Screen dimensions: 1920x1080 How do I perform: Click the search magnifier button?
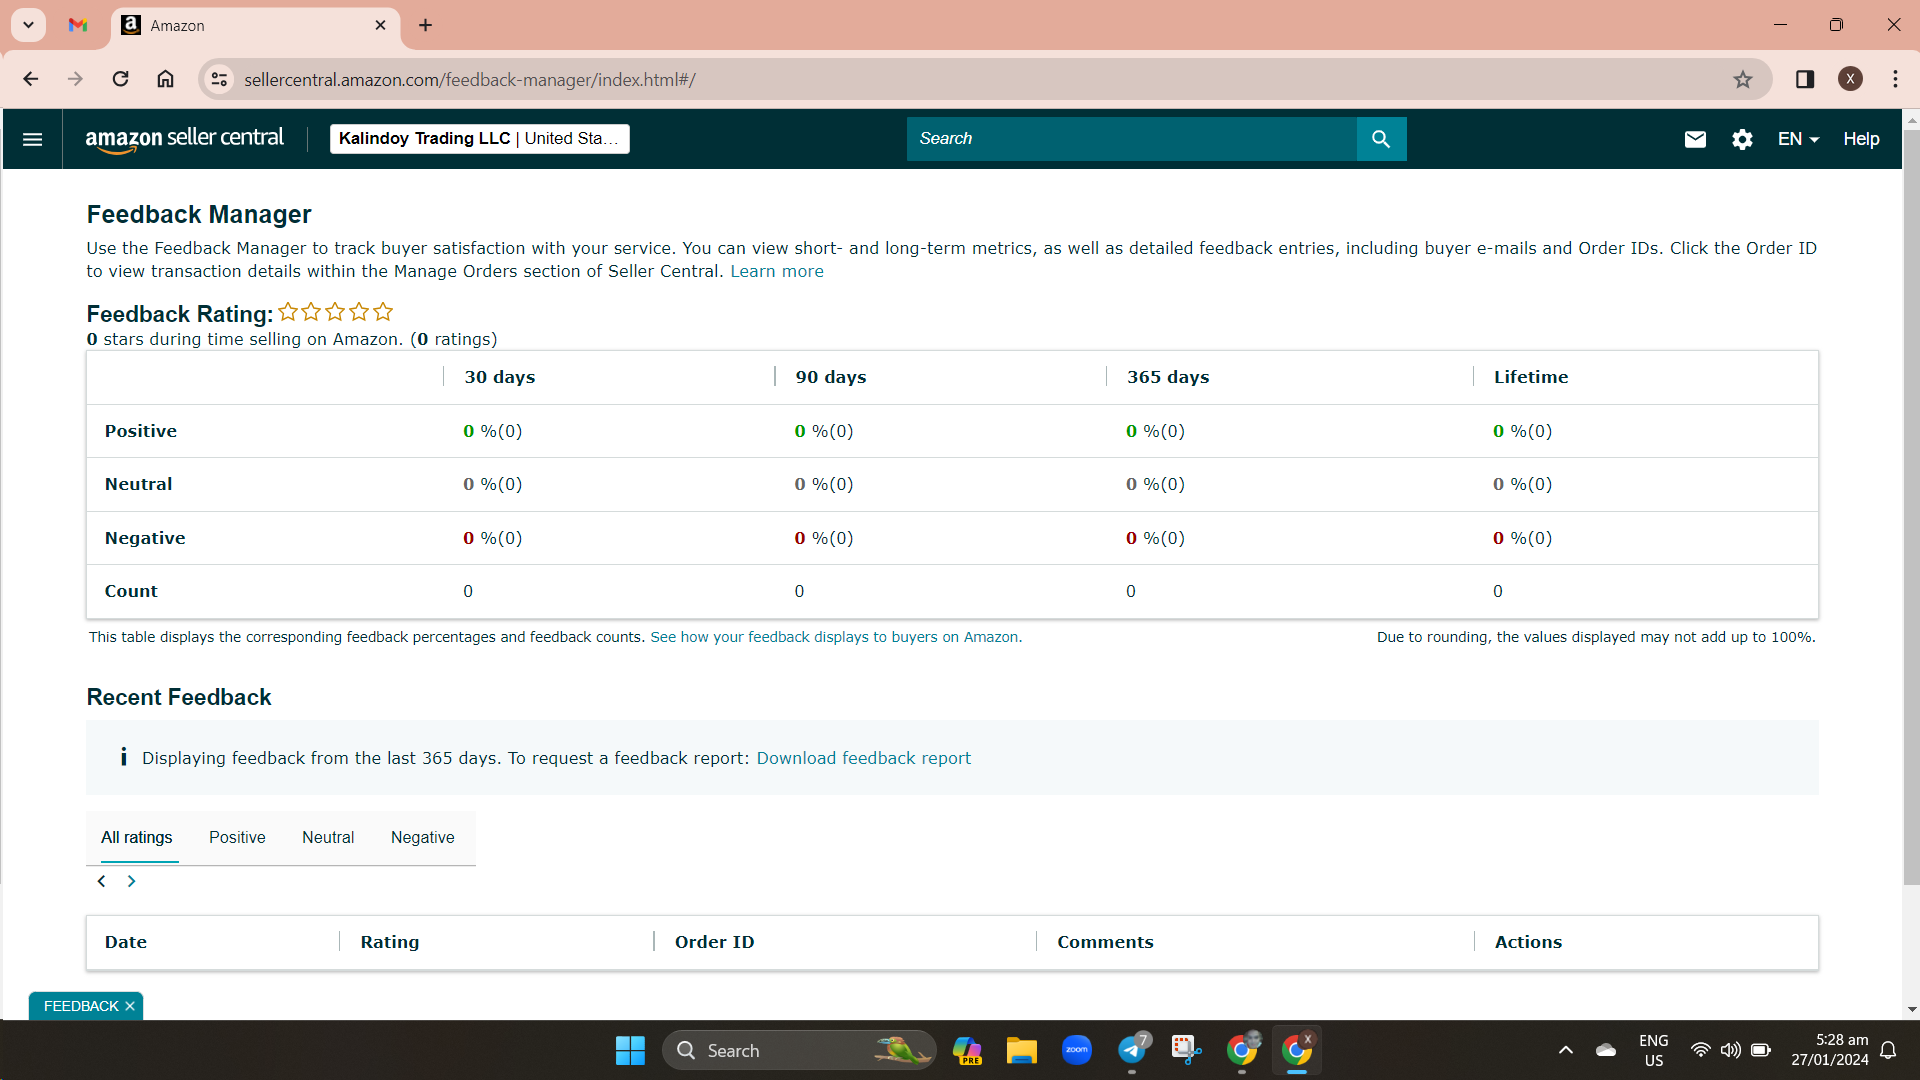point(1381,139)
